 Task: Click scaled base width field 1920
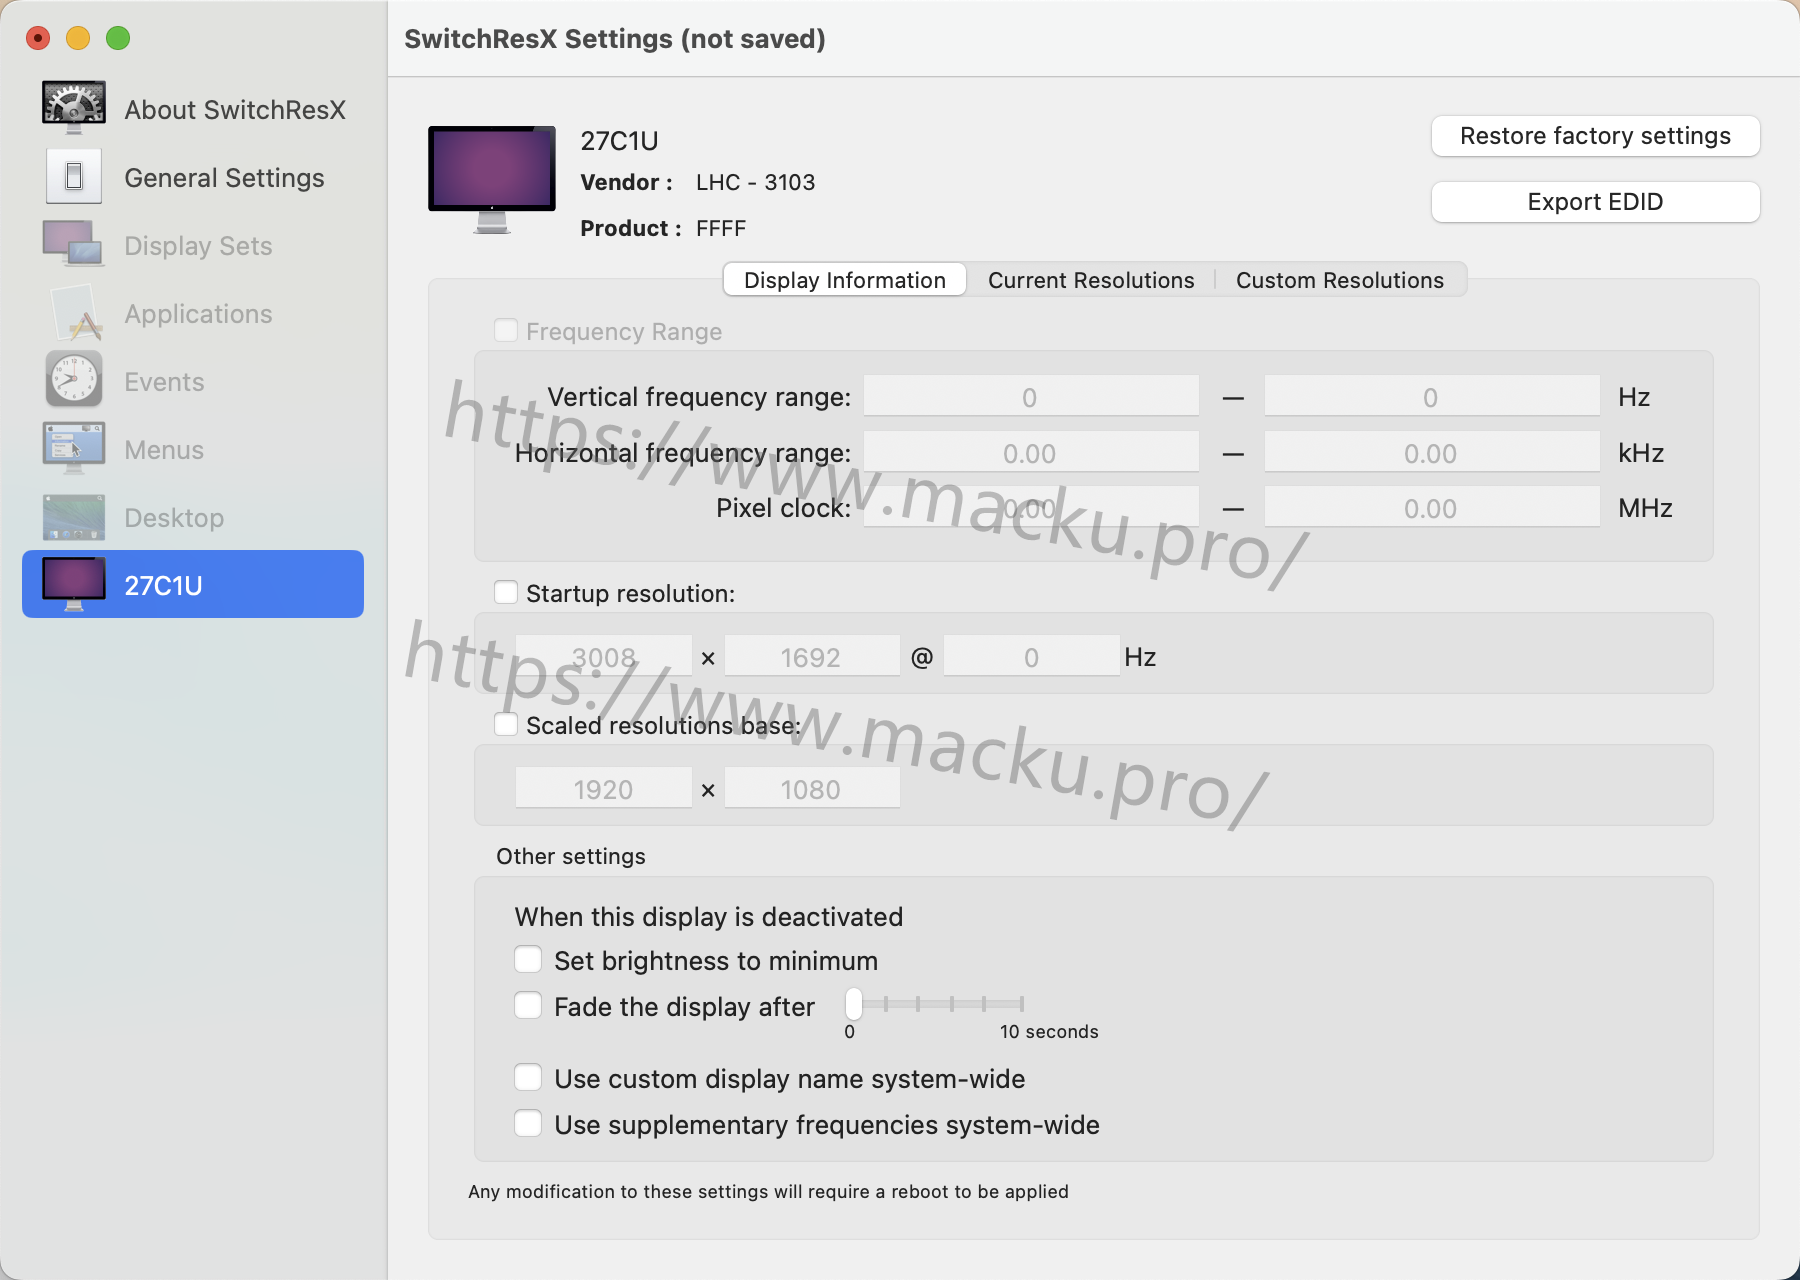click(604, 788)
